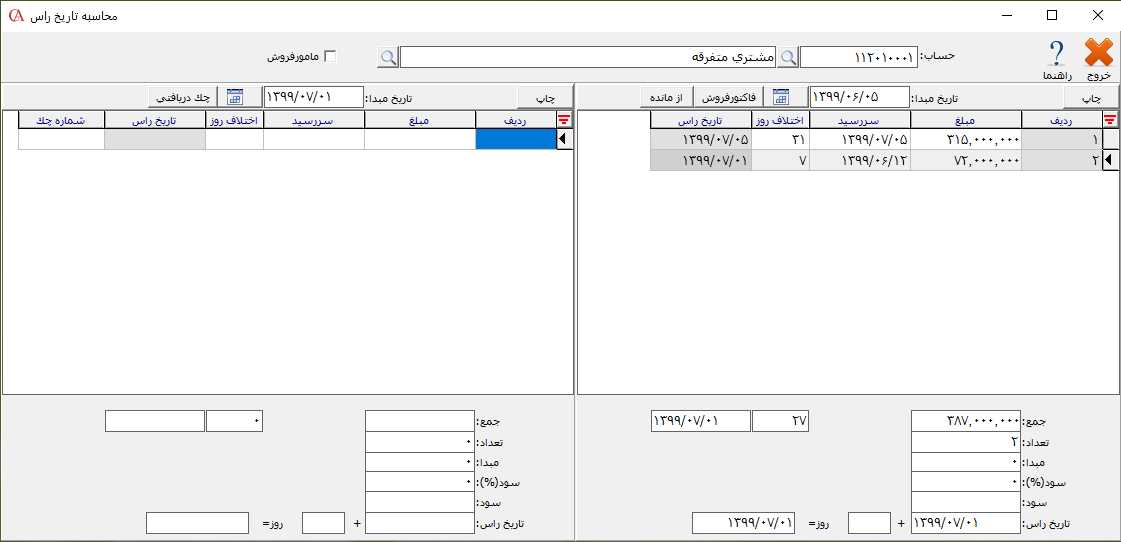Click the سود(%) field in the right panel
Viewport: 1121px width, 542px height.
point(966,482)
